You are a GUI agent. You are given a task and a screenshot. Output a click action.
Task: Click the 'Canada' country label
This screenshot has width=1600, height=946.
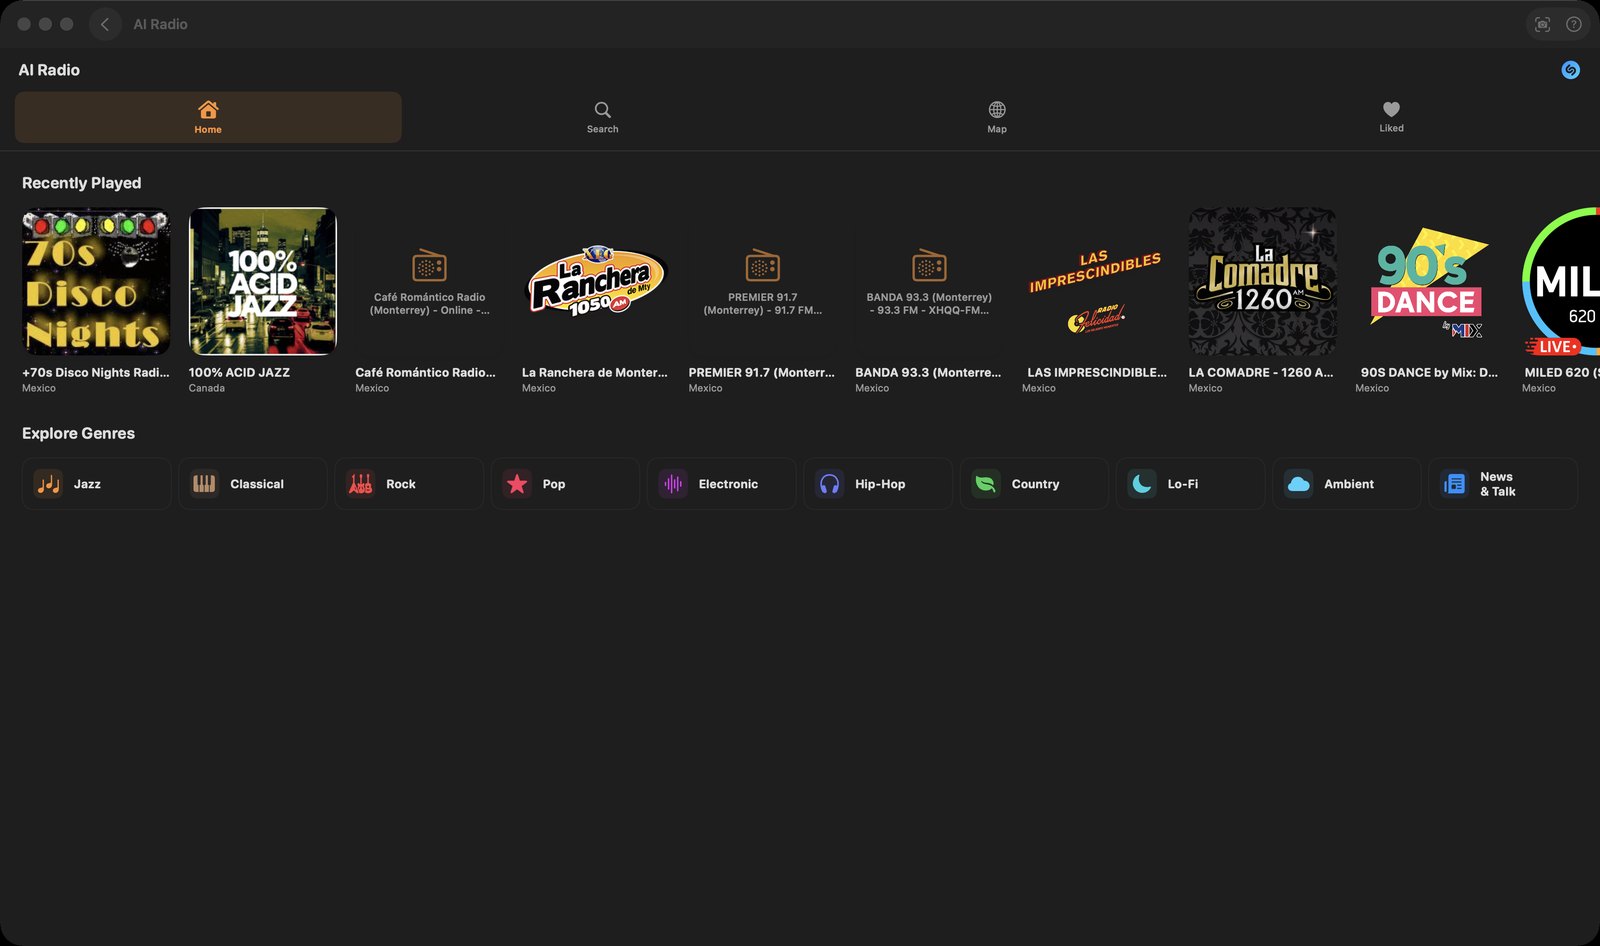coord(207,388)
